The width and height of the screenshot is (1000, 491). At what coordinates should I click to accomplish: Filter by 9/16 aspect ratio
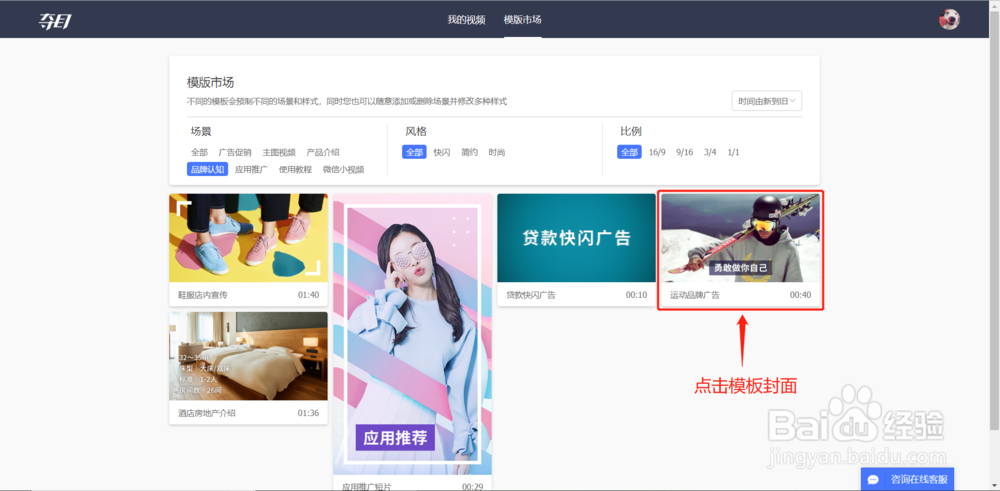tap(684, 152)
